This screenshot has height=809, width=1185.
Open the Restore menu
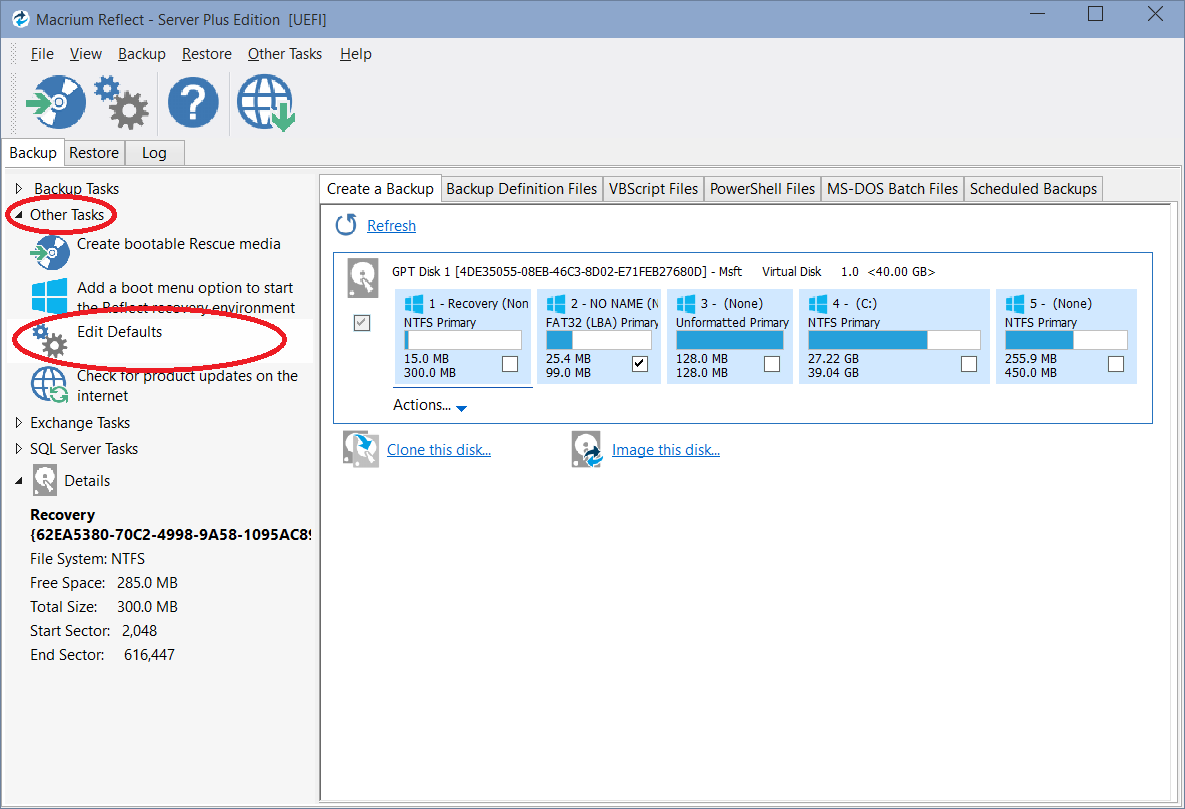point(206,54)
